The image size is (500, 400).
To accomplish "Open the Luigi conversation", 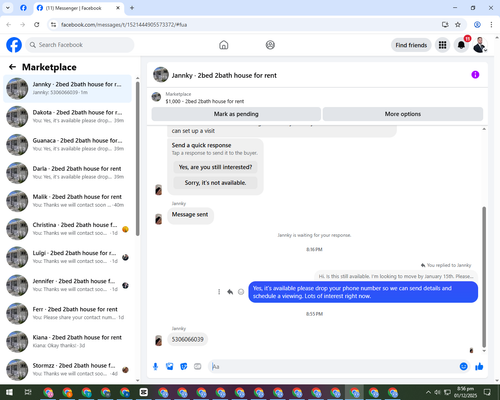I will coord(67,257).
